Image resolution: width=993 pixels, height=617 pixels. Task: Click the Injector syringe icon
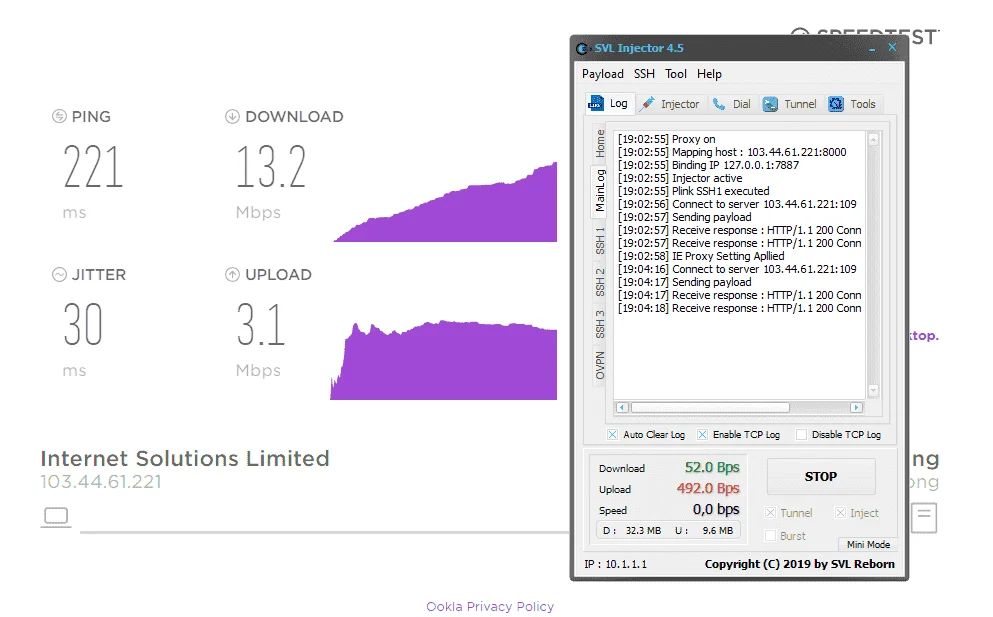click(x=647, y=104)
